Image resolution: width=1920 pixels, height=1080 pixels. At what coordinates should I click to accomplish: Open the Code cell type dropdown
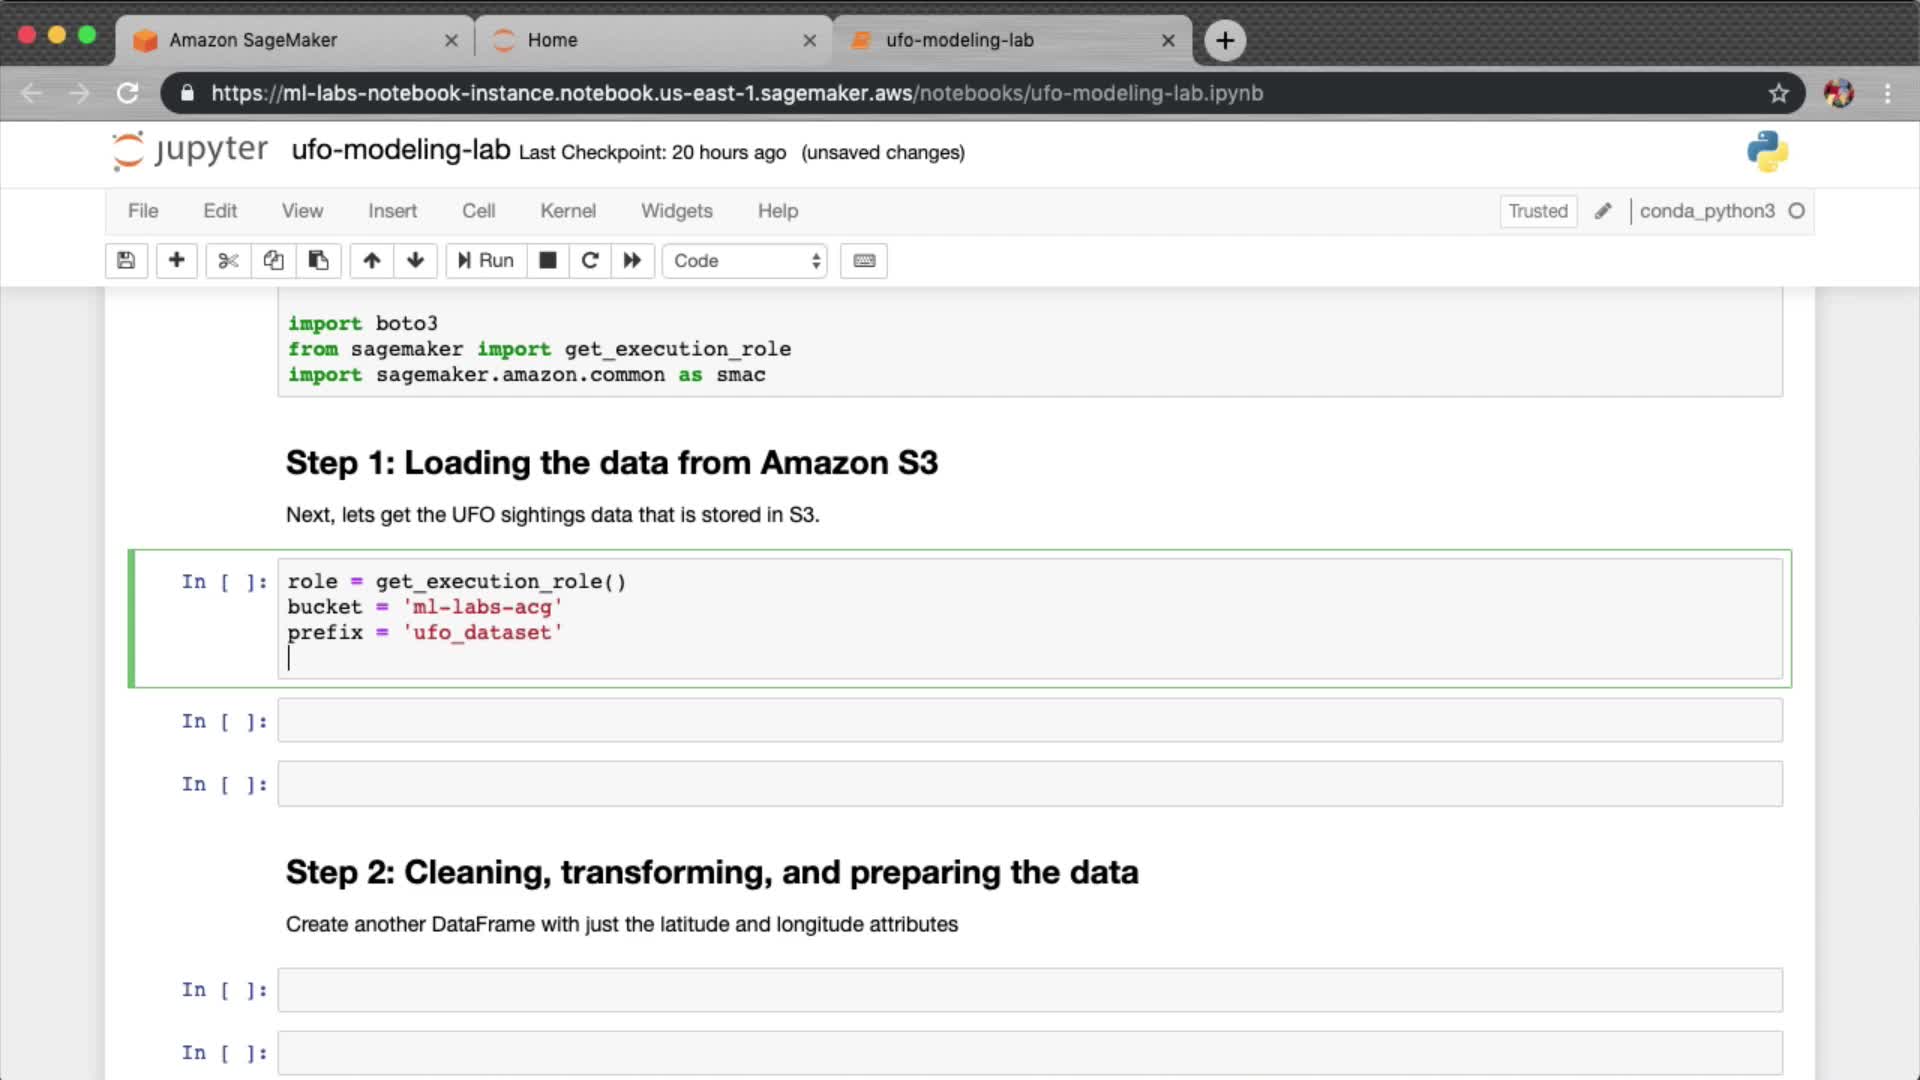point(745,261)
